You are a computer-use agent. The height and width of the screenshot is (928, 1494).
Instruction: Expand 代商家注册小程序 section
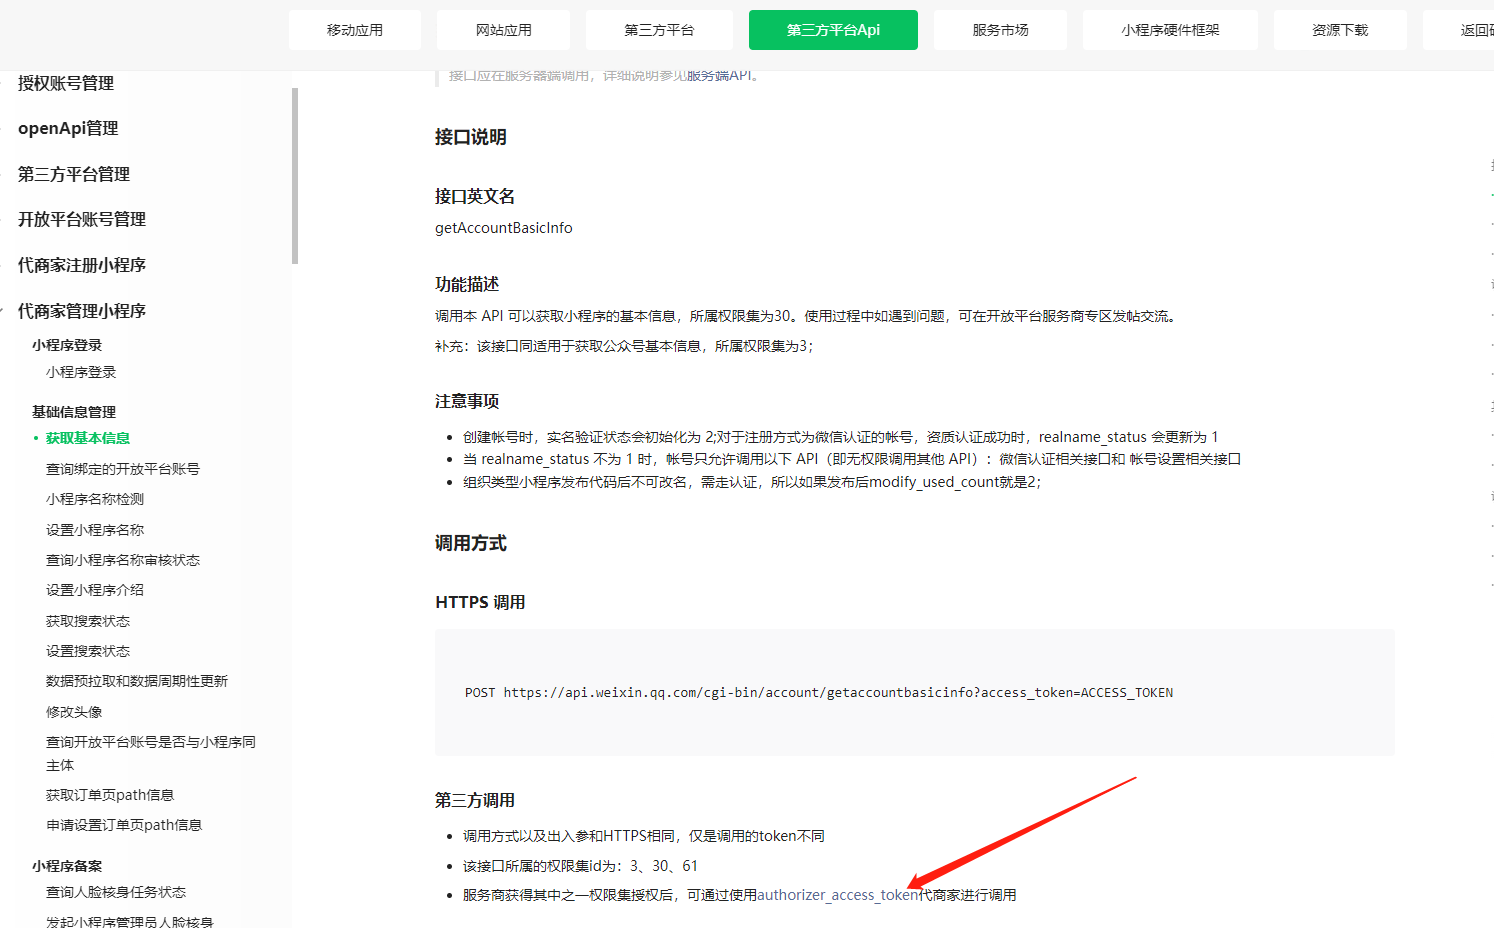tap(82, 265)
